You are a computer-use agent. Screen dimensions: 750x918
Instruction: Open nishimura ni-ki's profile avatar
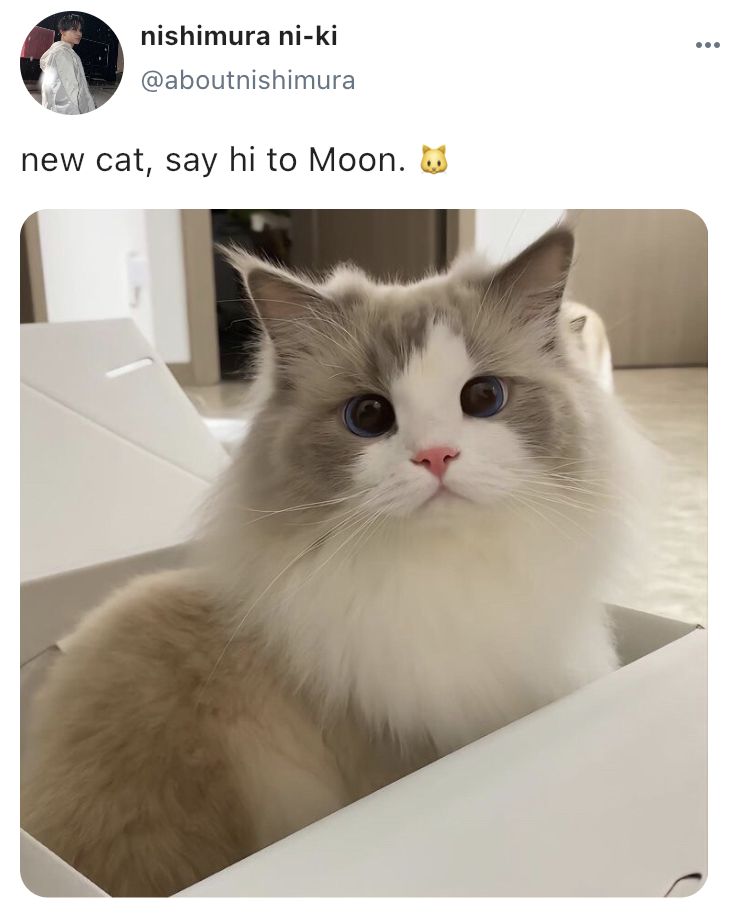tap(71, 63)
